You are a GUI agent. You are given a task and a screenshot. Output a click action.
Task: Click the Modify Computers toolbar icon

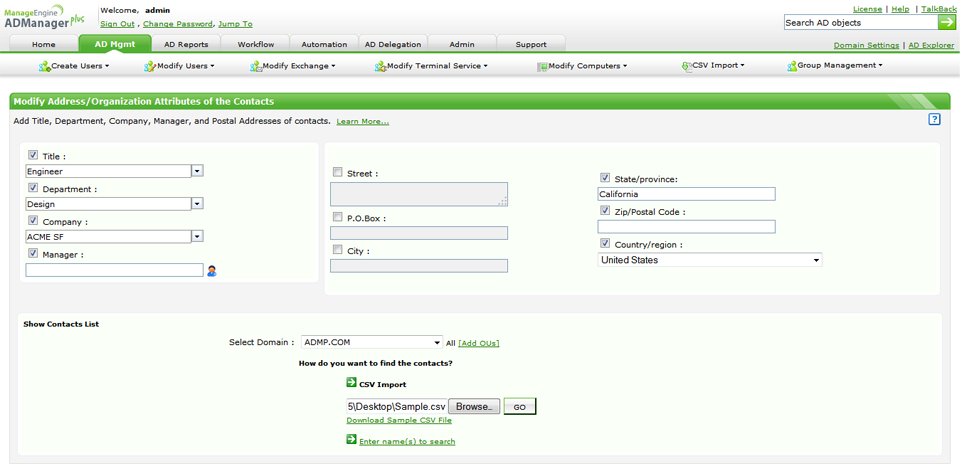click(542, 66)
